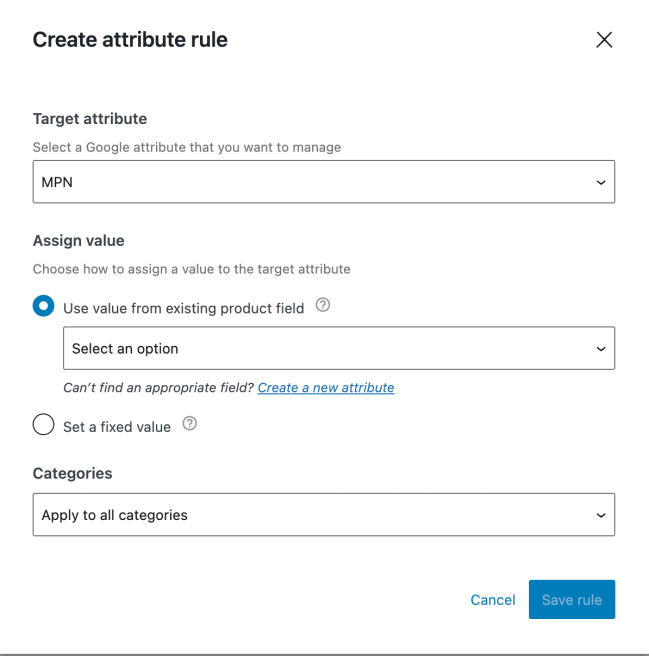Click the 'Target attribute' section heading
The image size is (649, 656).
(x=90, y=119)
